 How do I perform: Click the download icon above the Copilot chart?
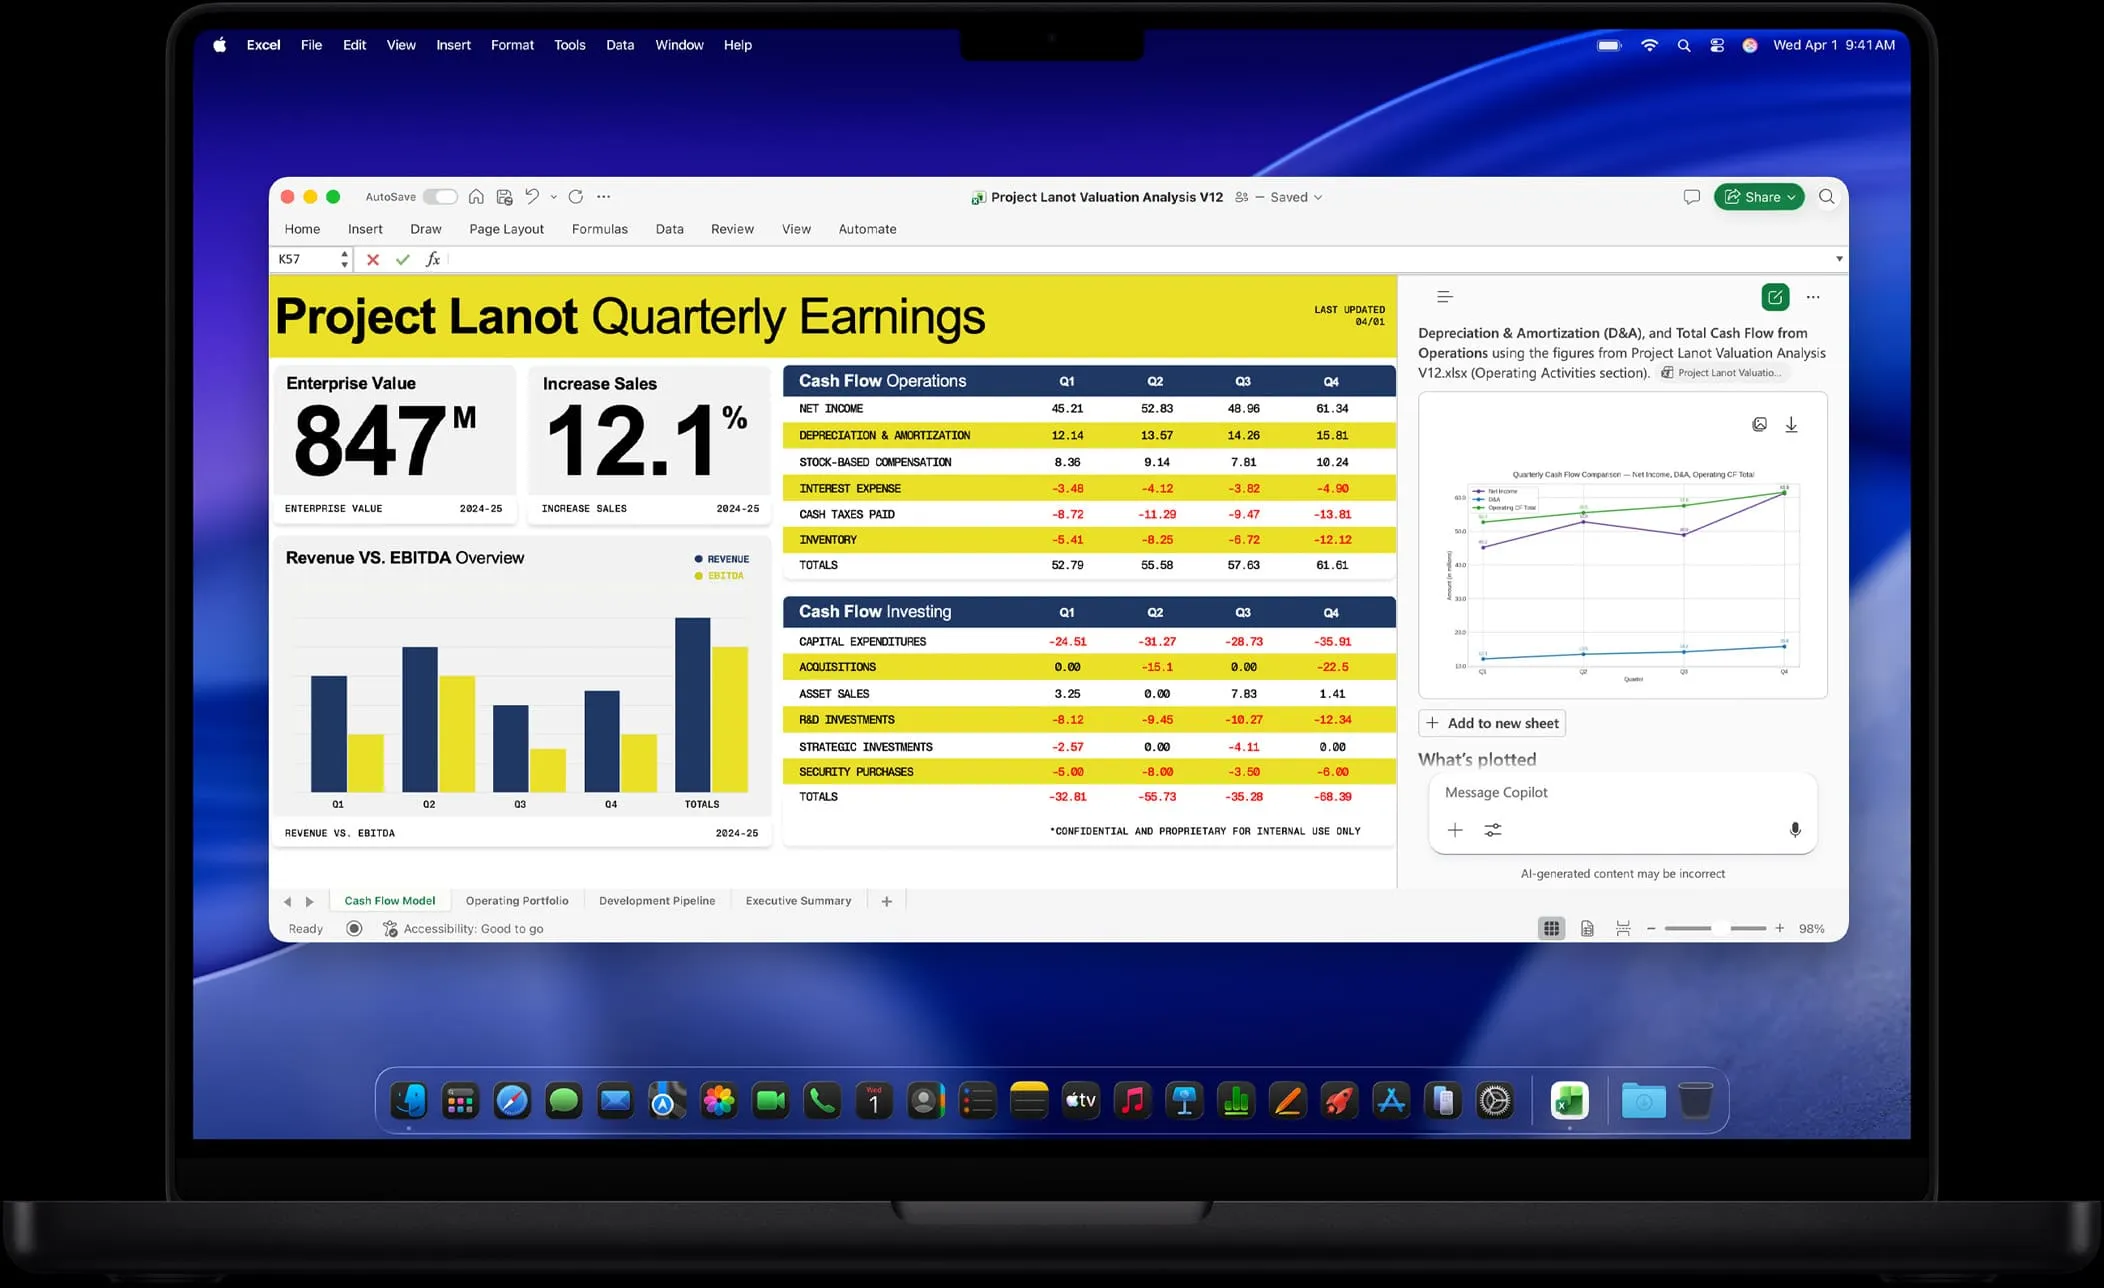[x=1791, y=424]
